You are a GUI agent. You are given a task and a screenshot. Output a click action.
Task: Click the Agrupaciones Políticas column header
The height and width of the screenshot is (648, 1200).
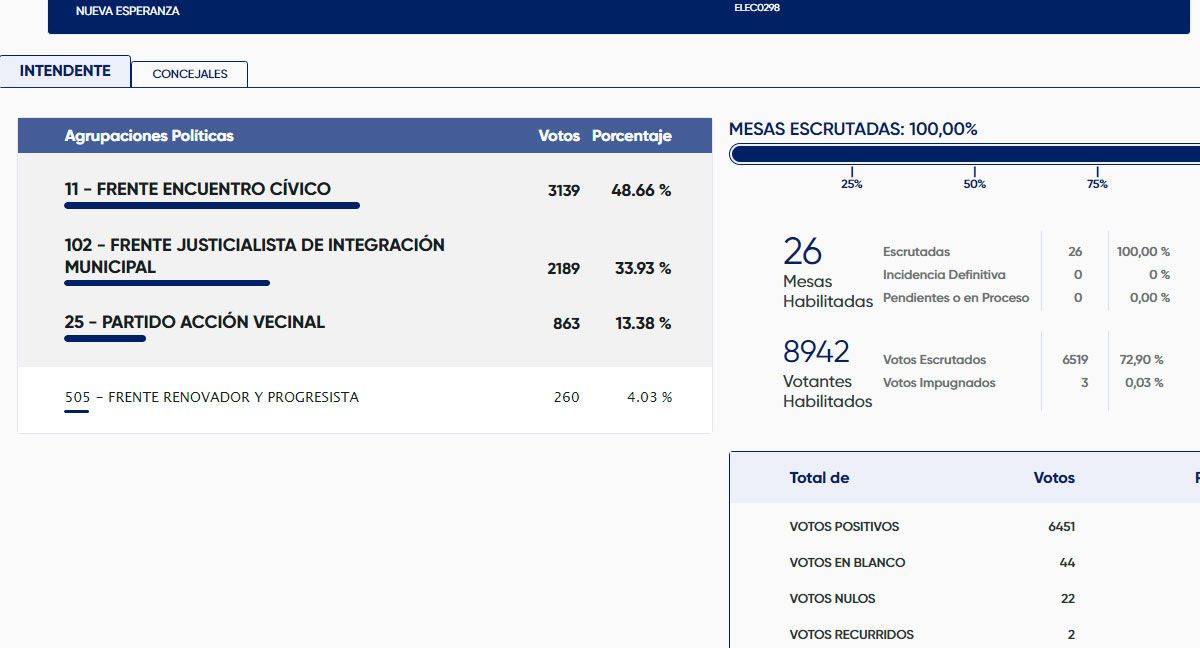click(149, 136)
